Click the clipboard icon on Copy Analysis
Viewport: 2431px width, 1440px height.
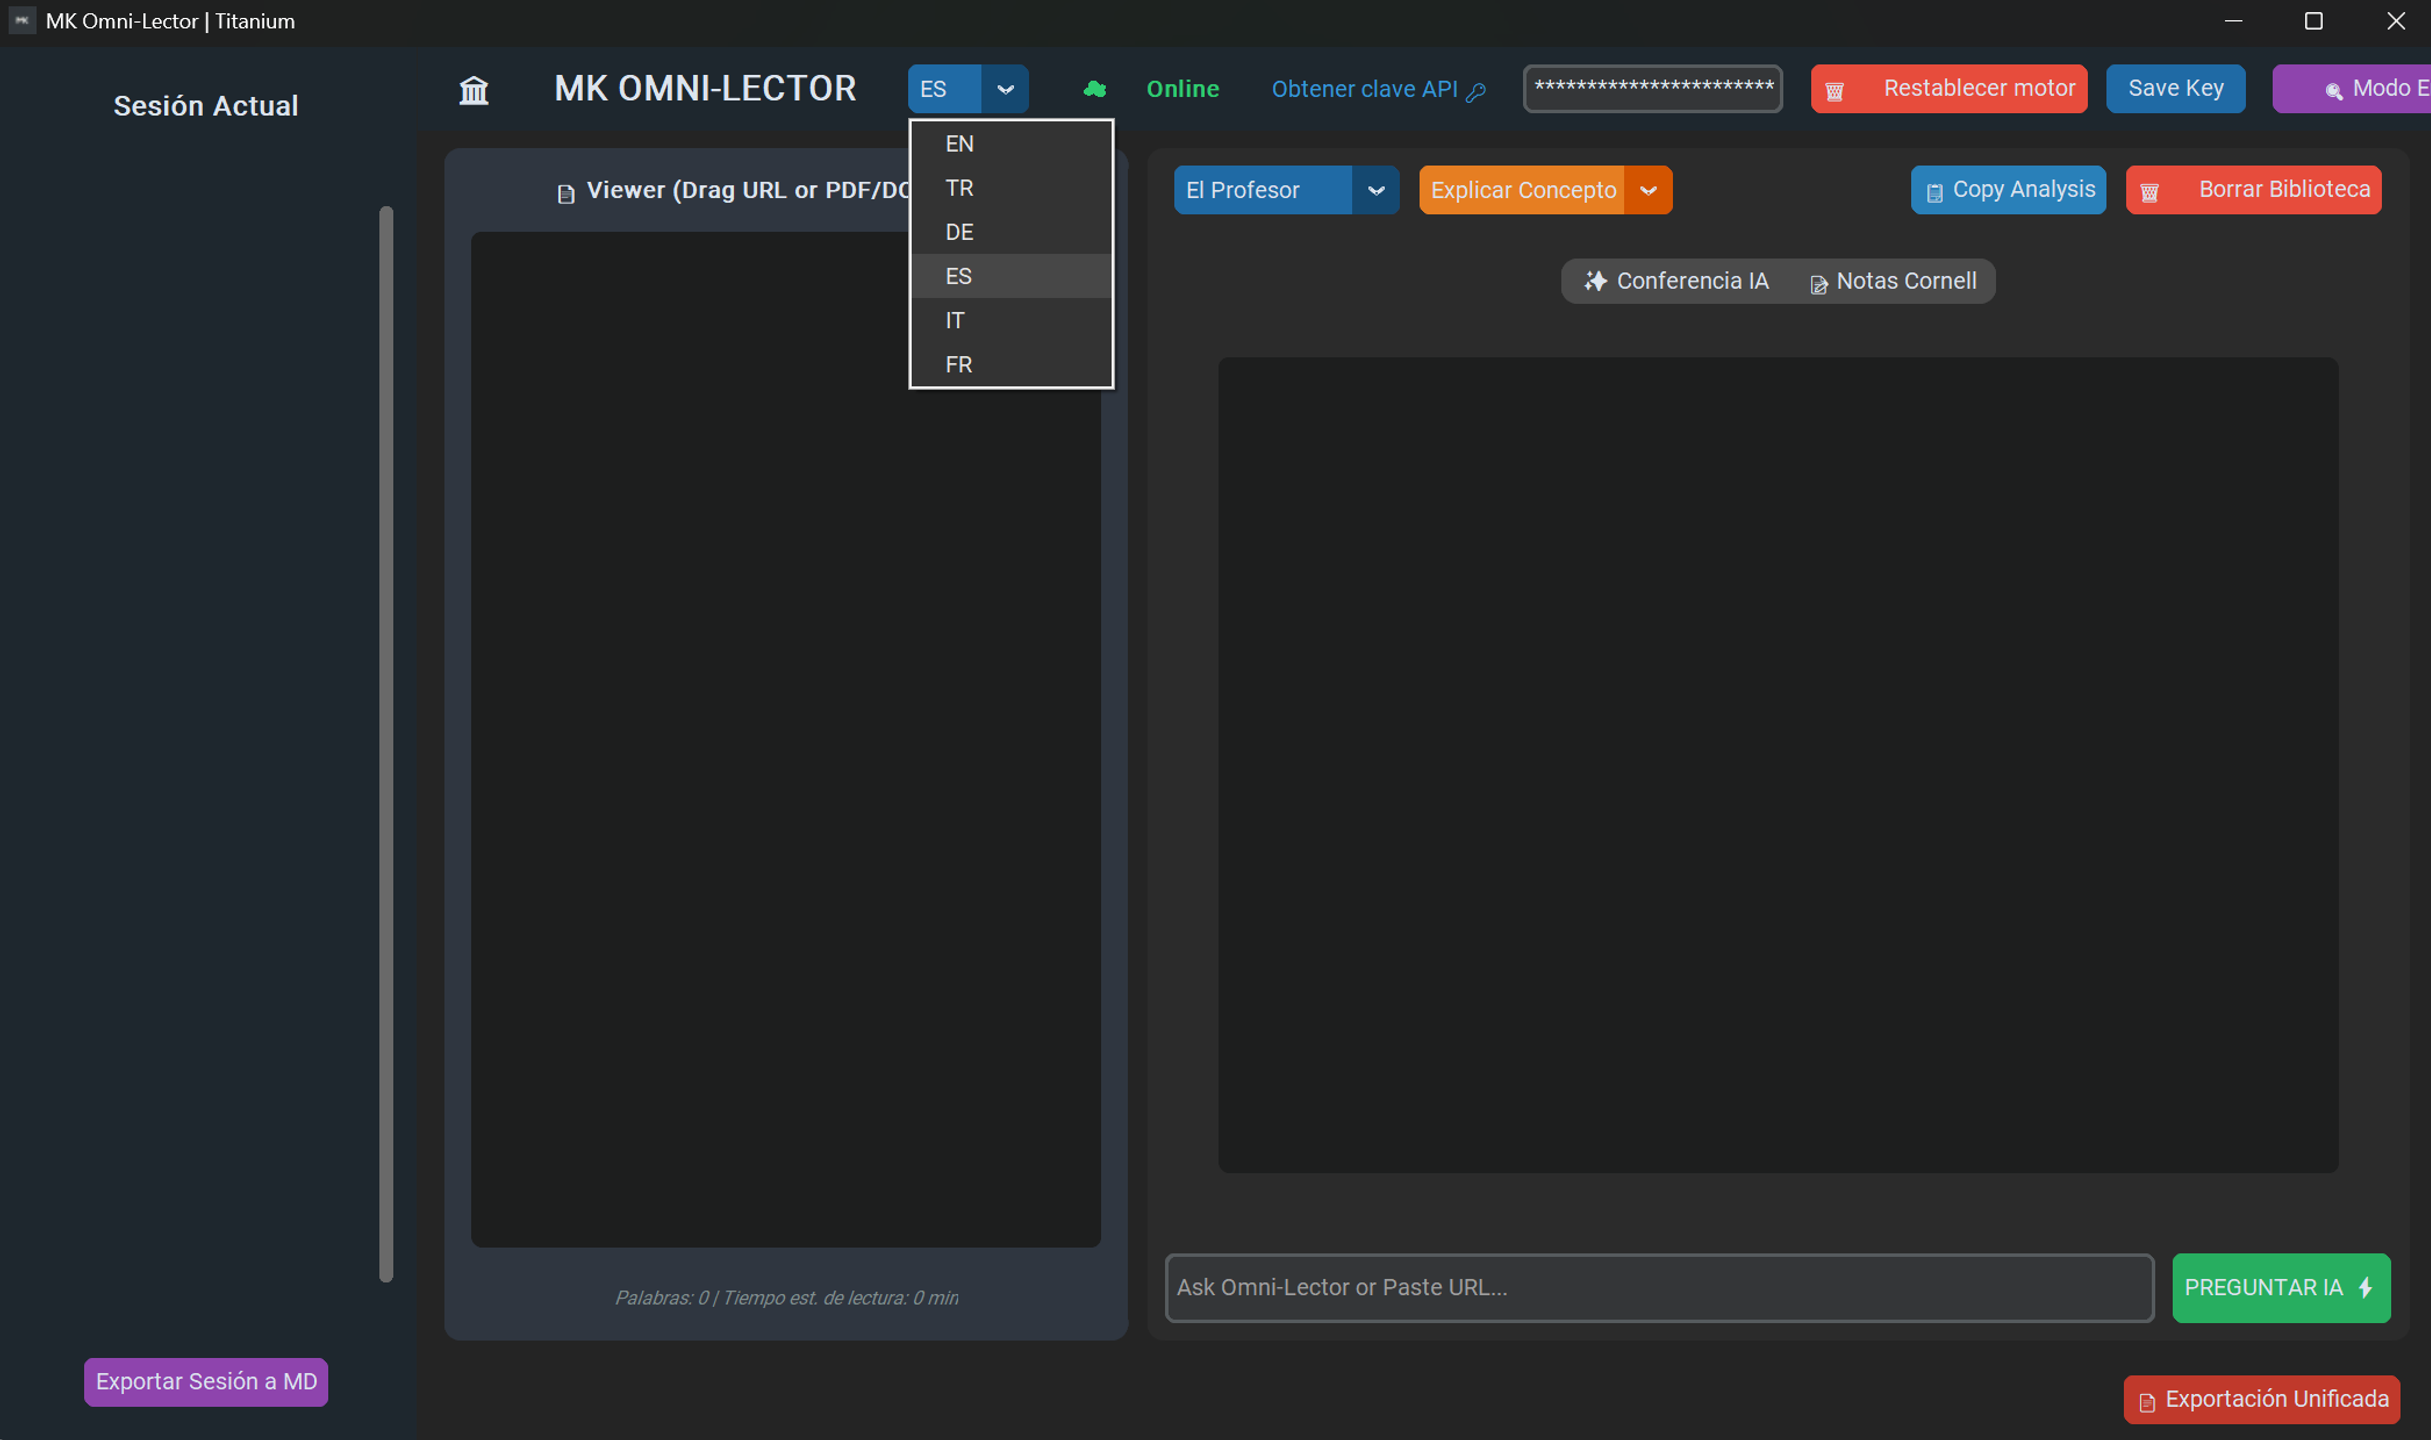pyautogui.click(x=1934, y=192)
